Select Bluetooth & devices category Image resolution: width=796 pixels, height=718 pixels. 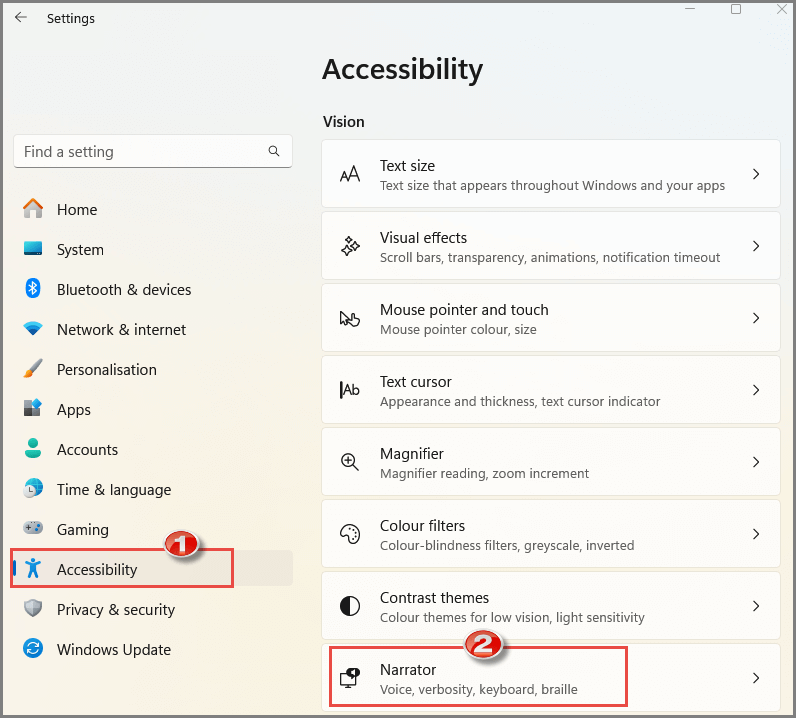point(152,289)
